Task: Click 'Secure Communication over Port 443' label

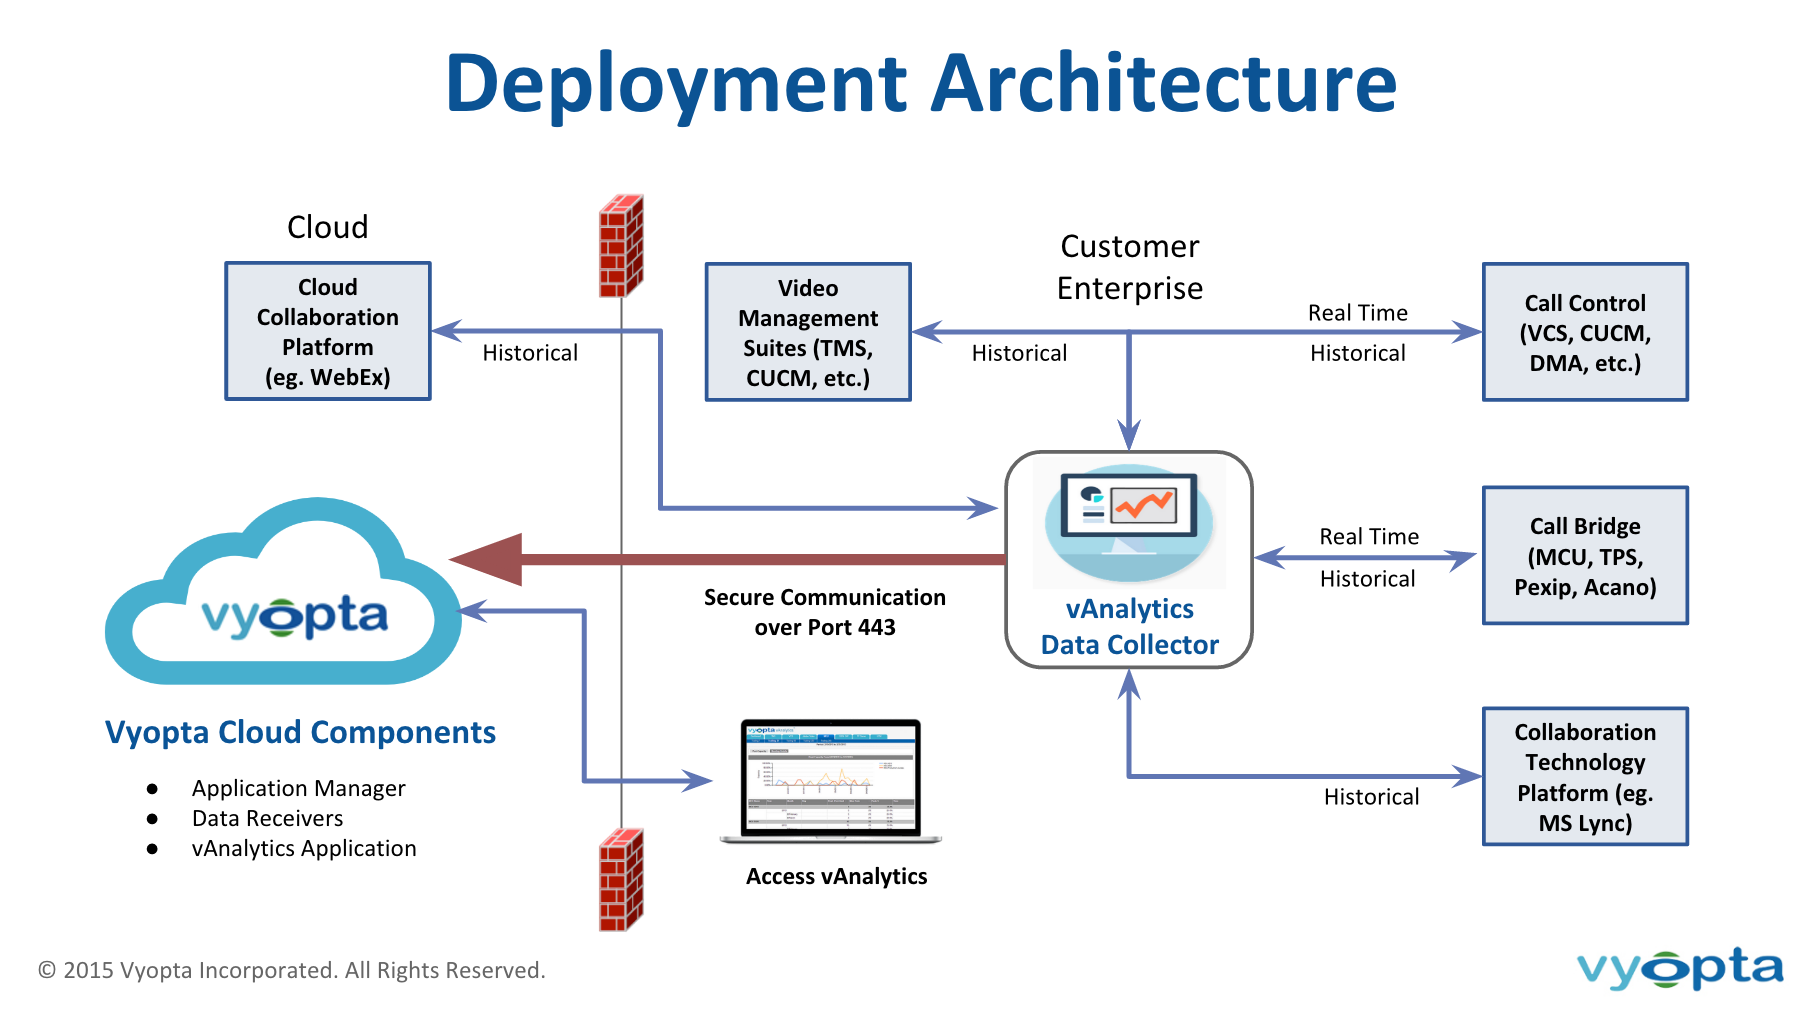Action: click(x=825, y=612)
